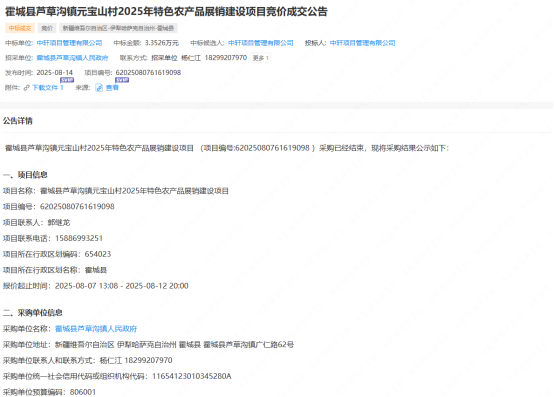This screenshot has height=397, width=554.
Task: Select the 中标成交 orange tag
Action: pyautogui.click(x=20, y=28)
